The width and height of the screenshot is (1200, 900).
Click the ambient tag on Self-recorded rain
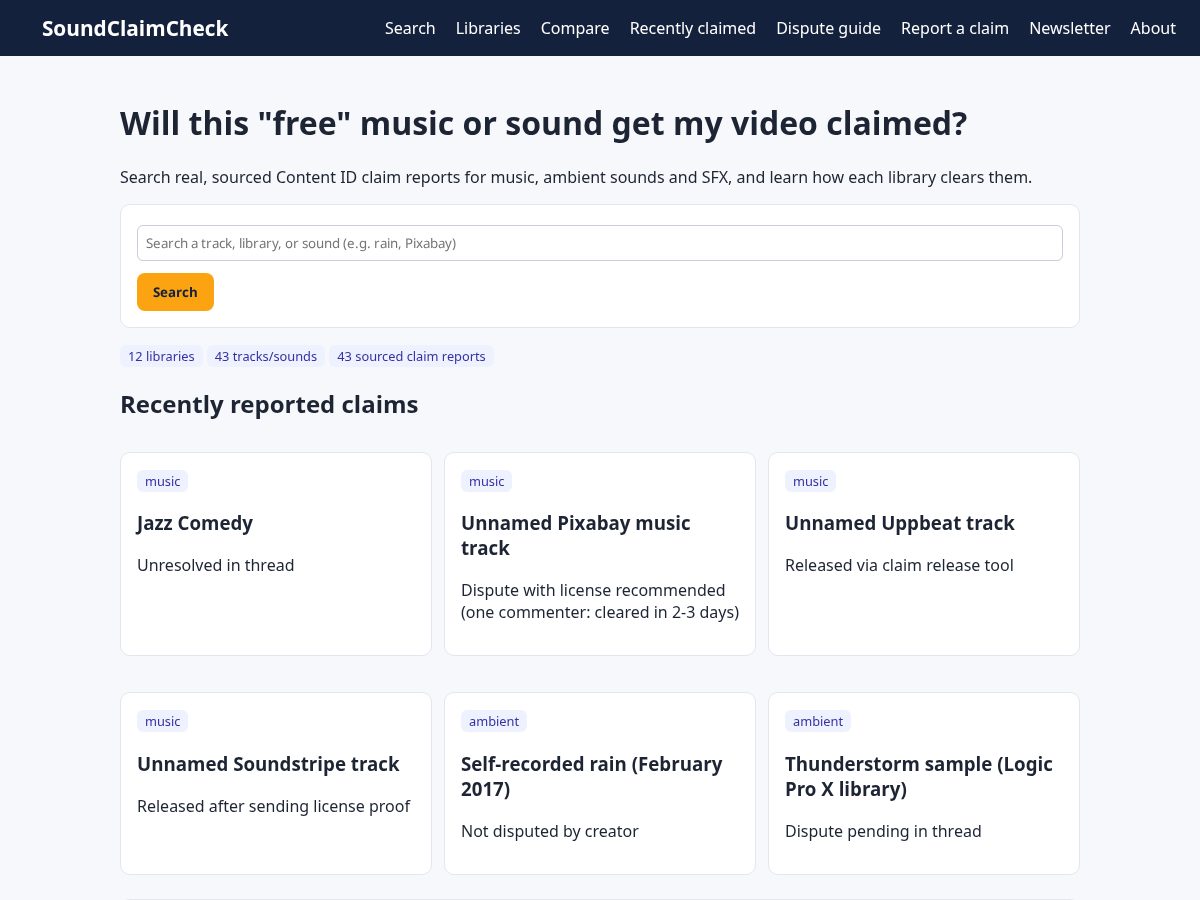494,721
